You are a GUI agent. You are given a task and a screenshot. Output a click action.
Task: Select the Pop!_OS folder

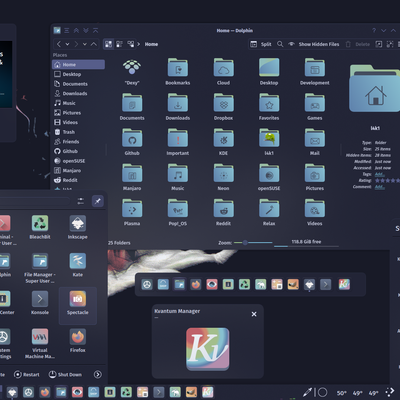[178, 213]
